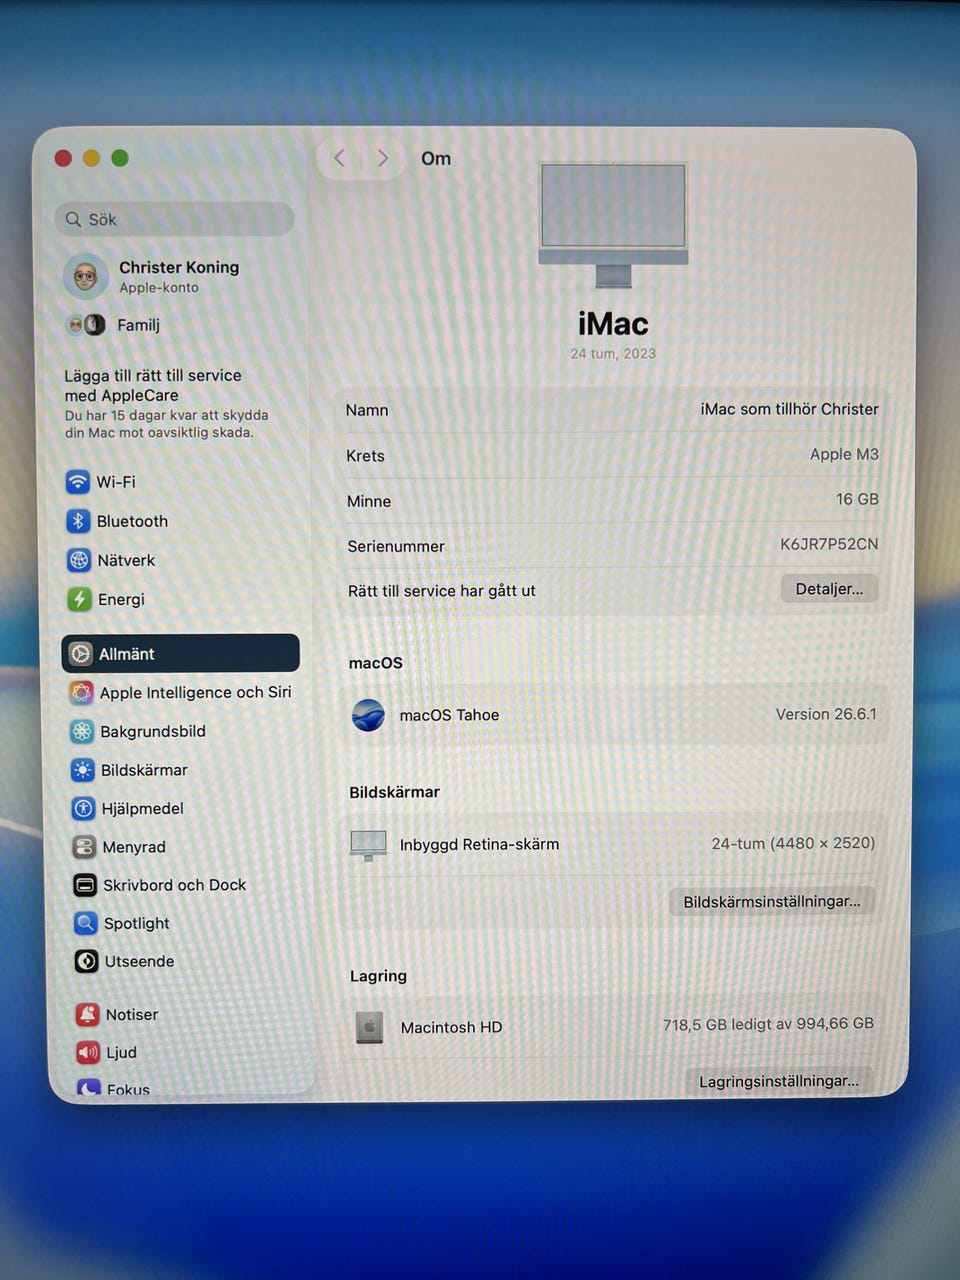
Task: Open the Bakgrundsbild icon
Action: point(82,731)
